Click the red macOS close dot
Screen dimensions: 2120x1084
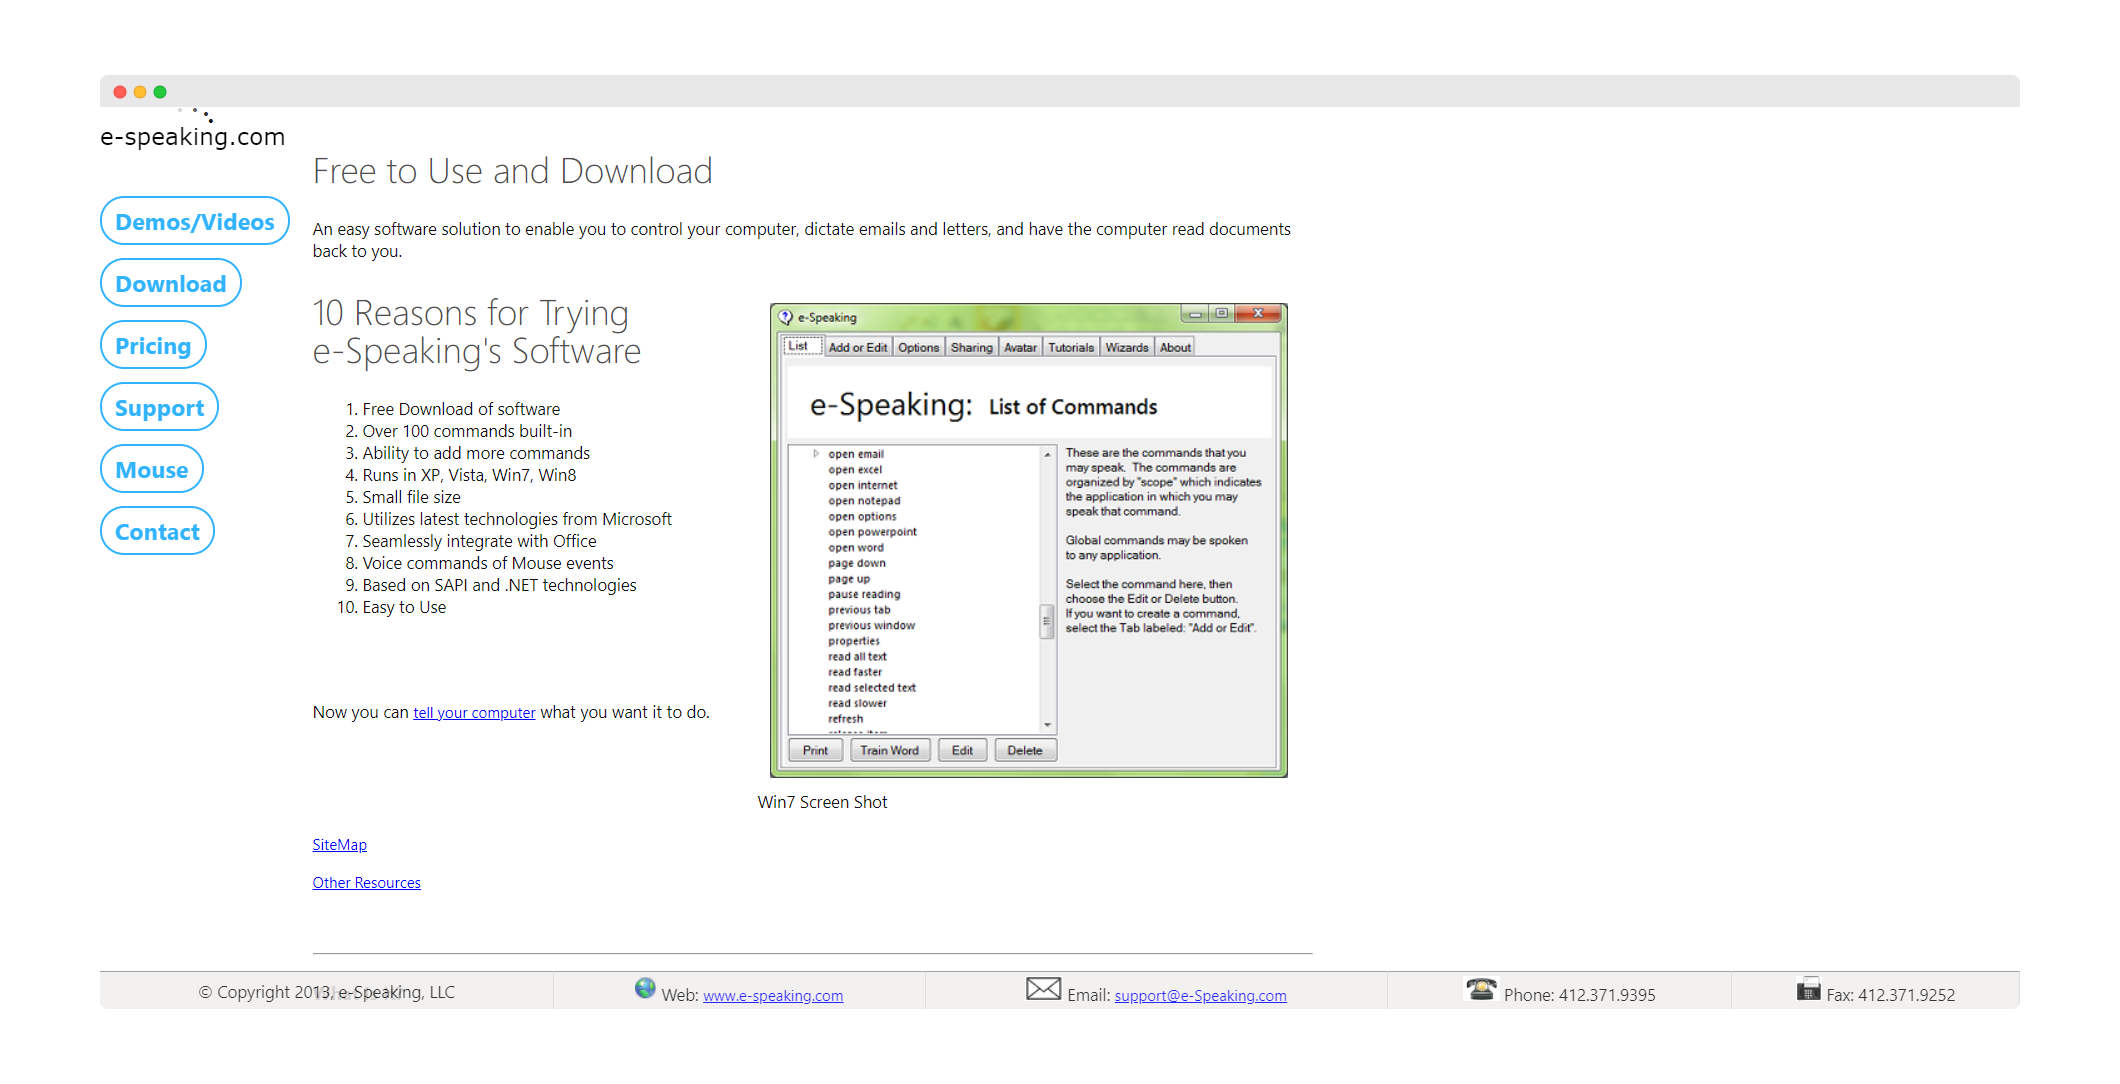pos(120,92)
